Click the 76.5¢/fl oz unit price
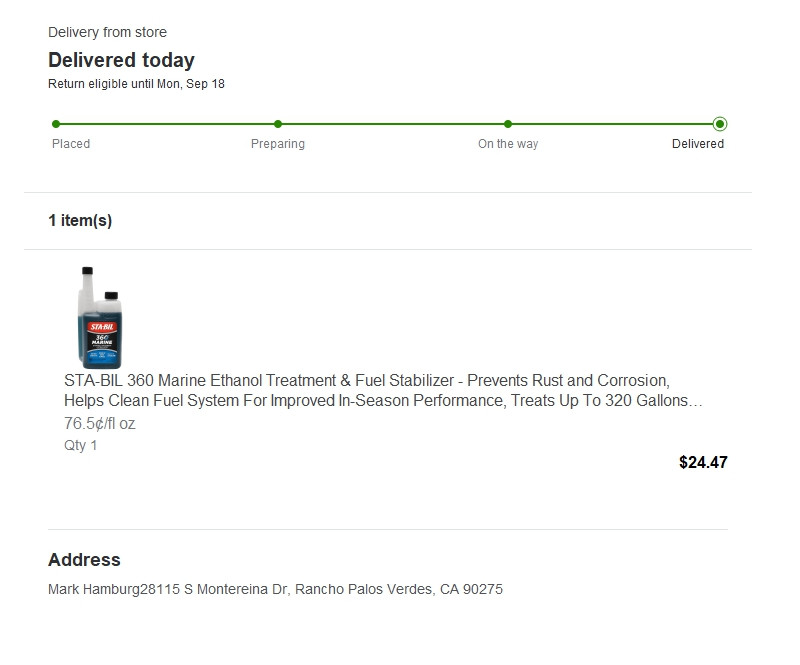Screen dimensions: 800x665 click(100, 423)
